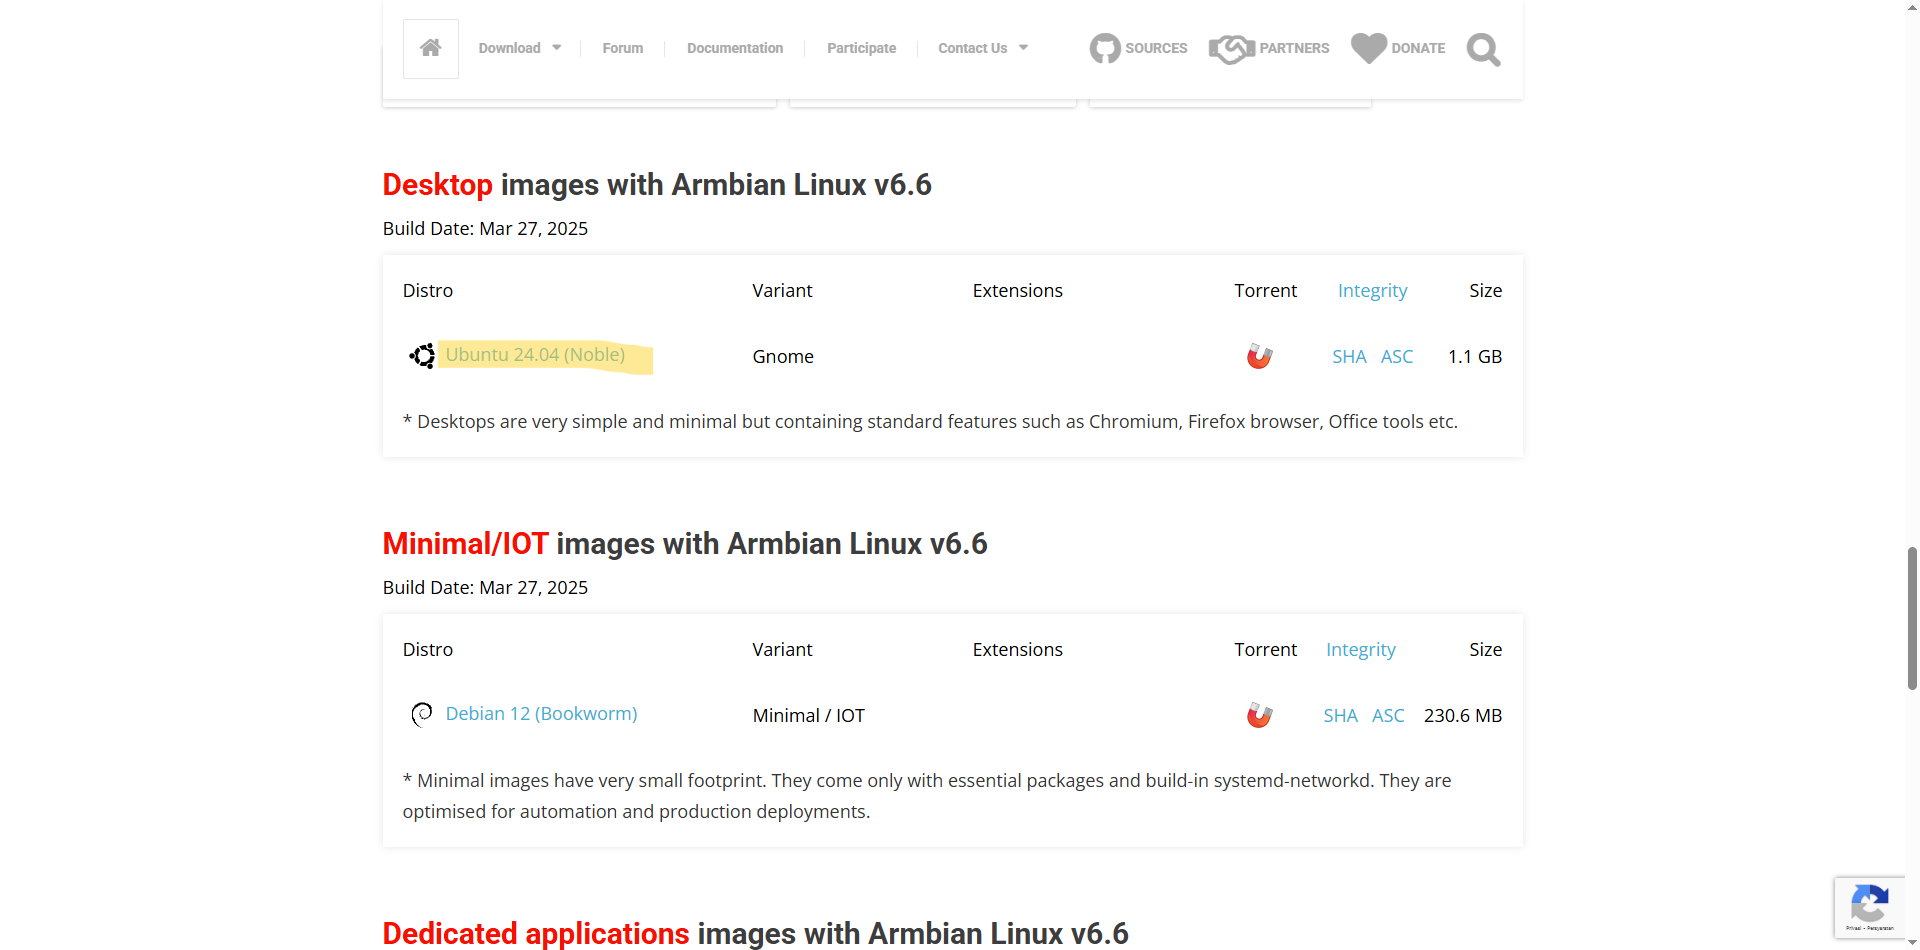Click the Debian swirl logo icon

click(422, 714)
